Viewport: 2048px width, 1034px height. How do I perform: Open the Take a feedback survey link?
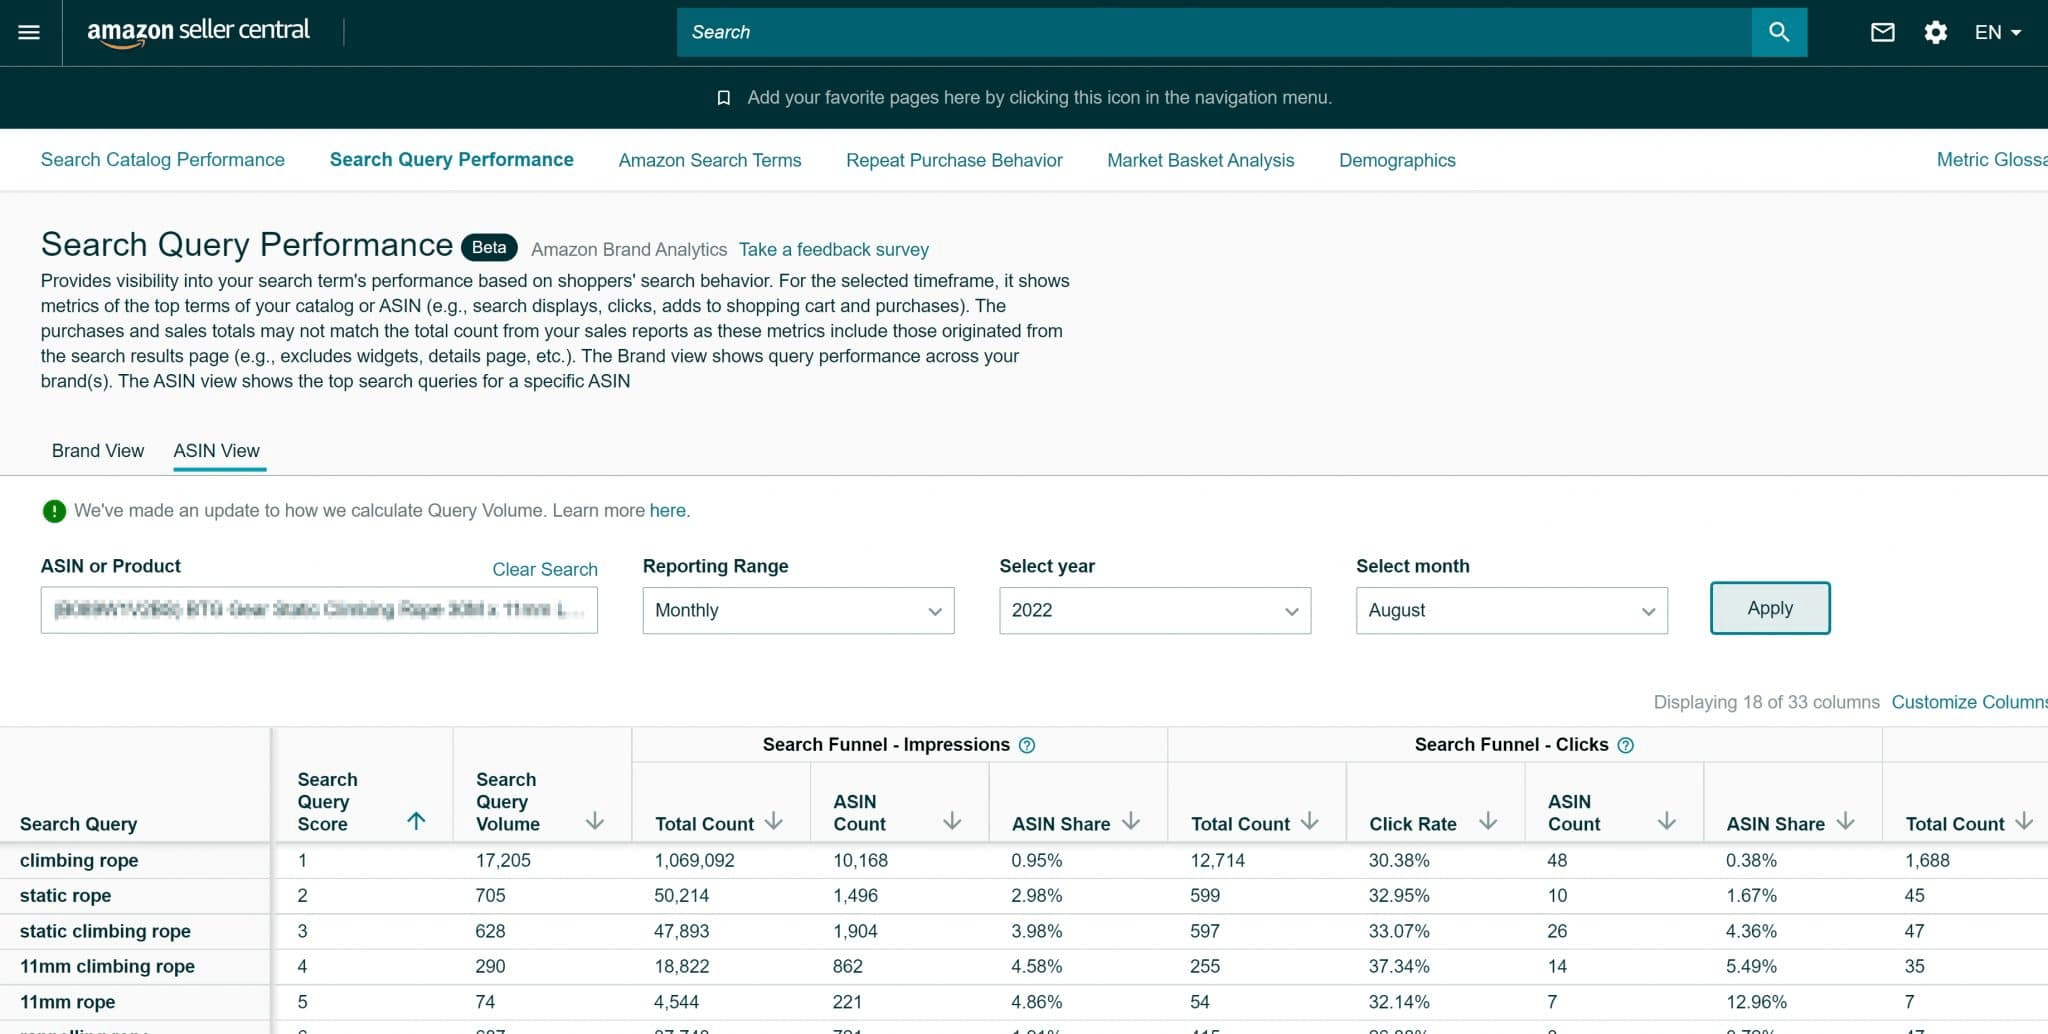pyautogui.click(x=833, y=249)
